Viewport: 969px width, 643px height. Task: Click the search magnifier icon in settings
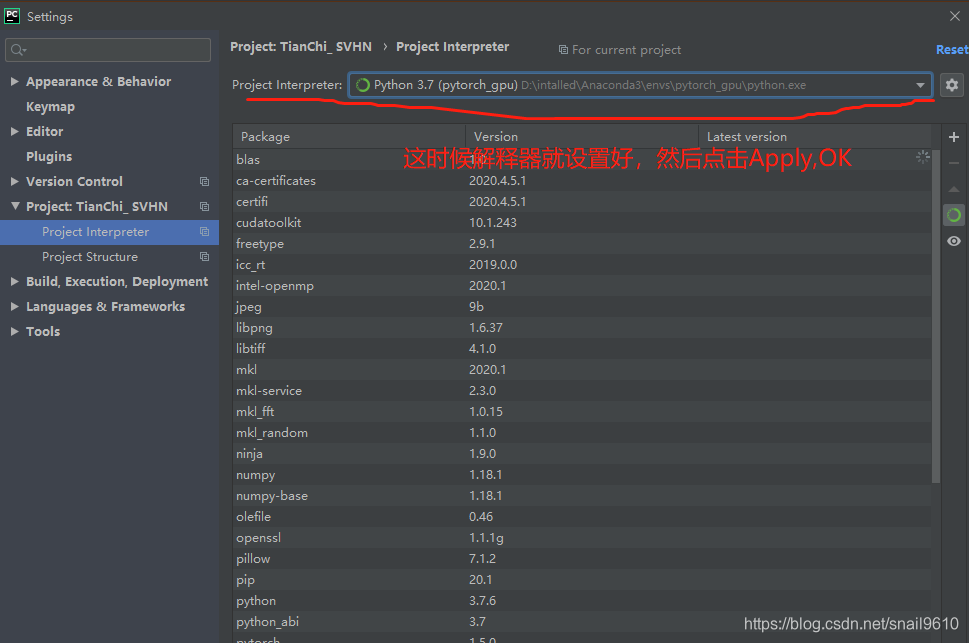(x=18, y=50)
